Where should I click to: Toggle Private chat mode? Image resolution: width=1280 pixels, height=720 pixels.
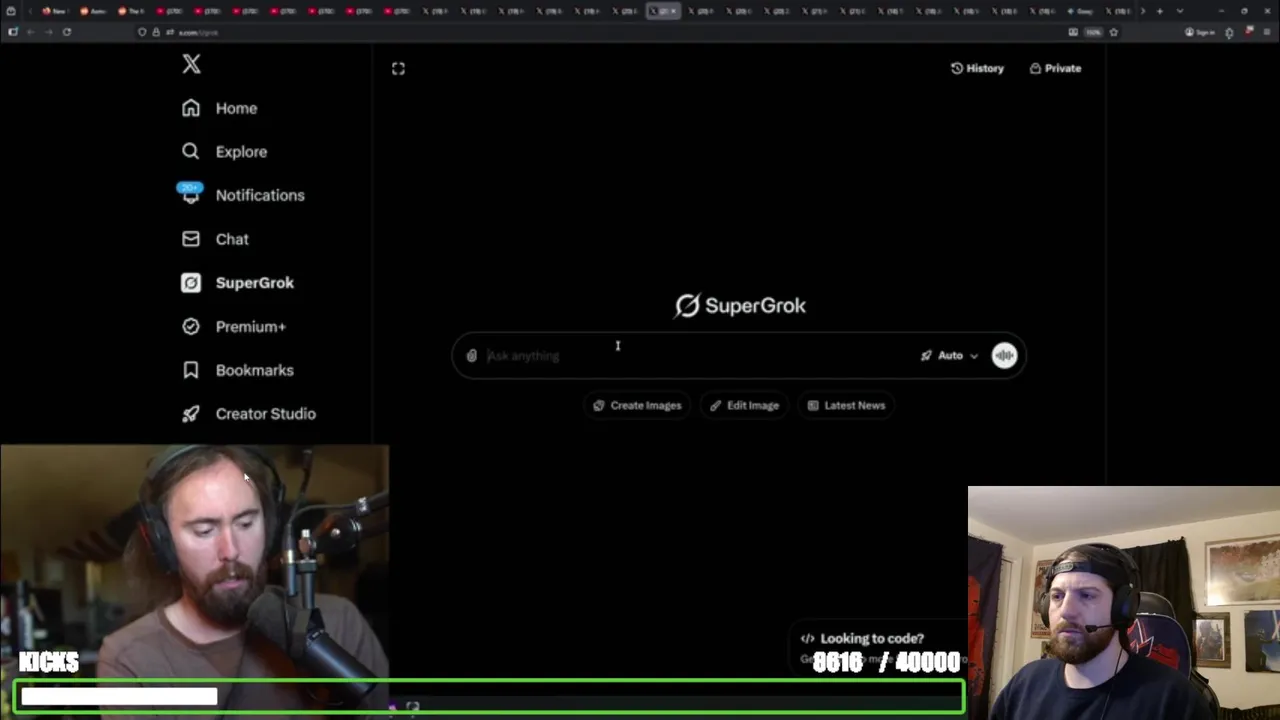(x=1055, y=68)
